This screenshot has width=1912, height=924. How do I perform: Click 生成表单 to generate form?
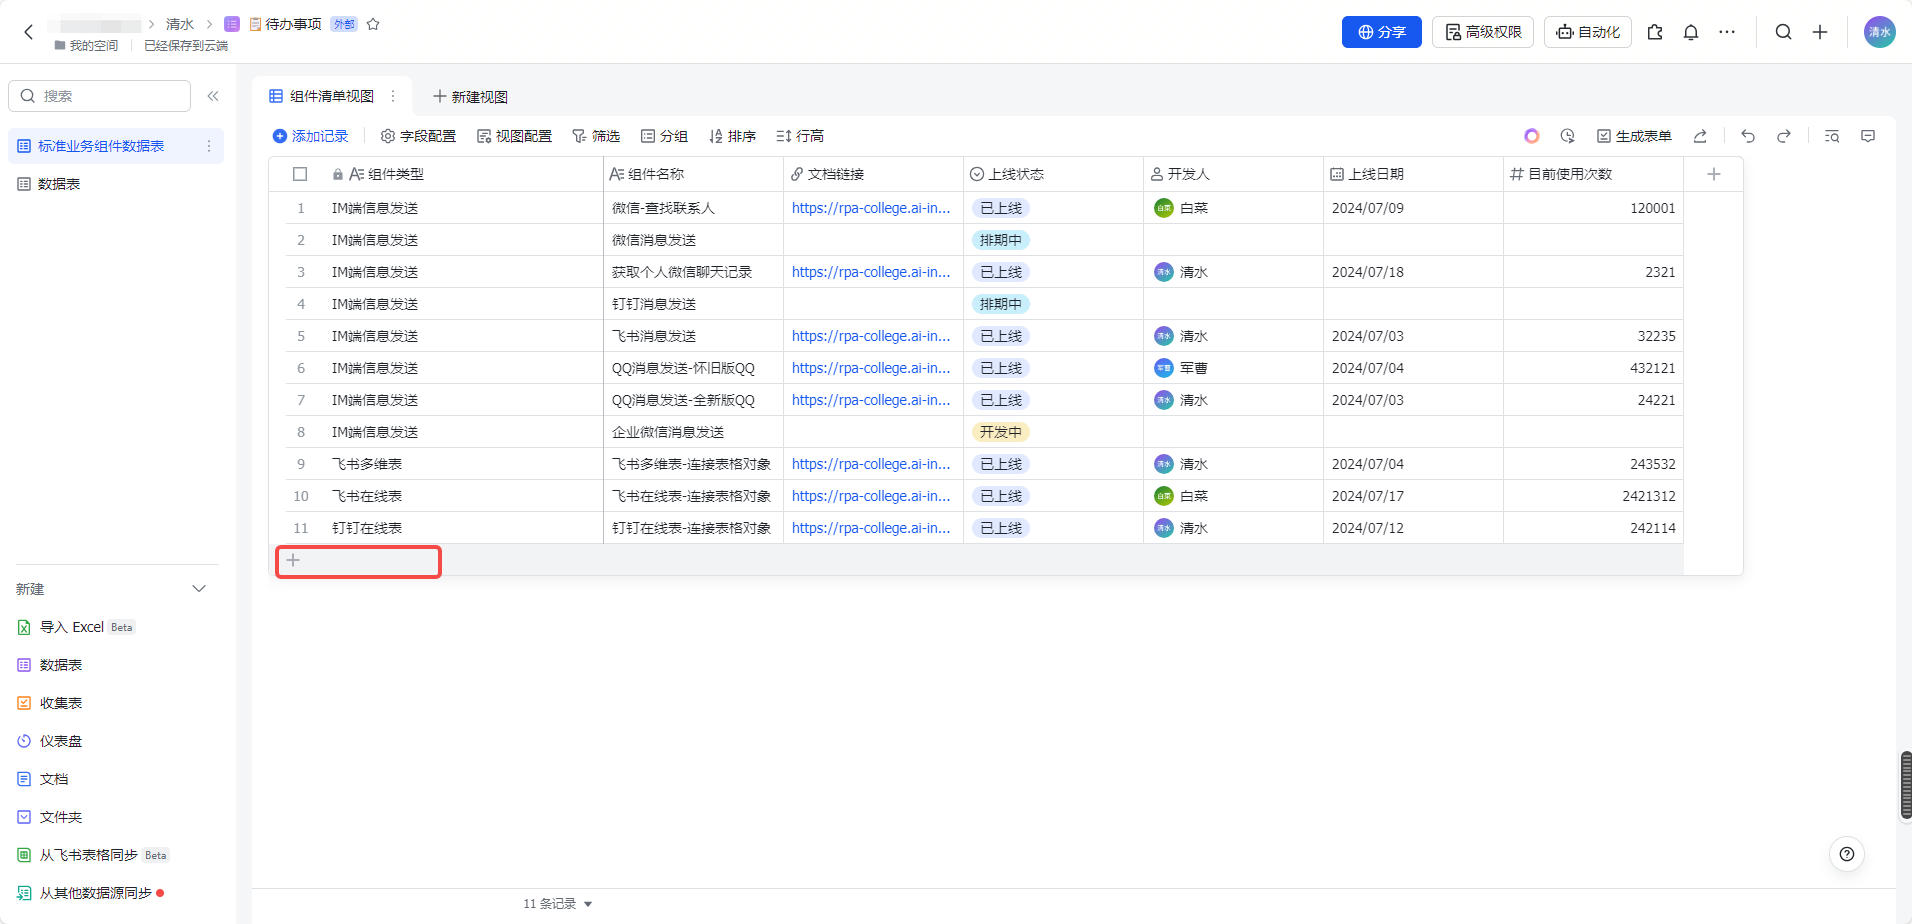(1634, 136)
